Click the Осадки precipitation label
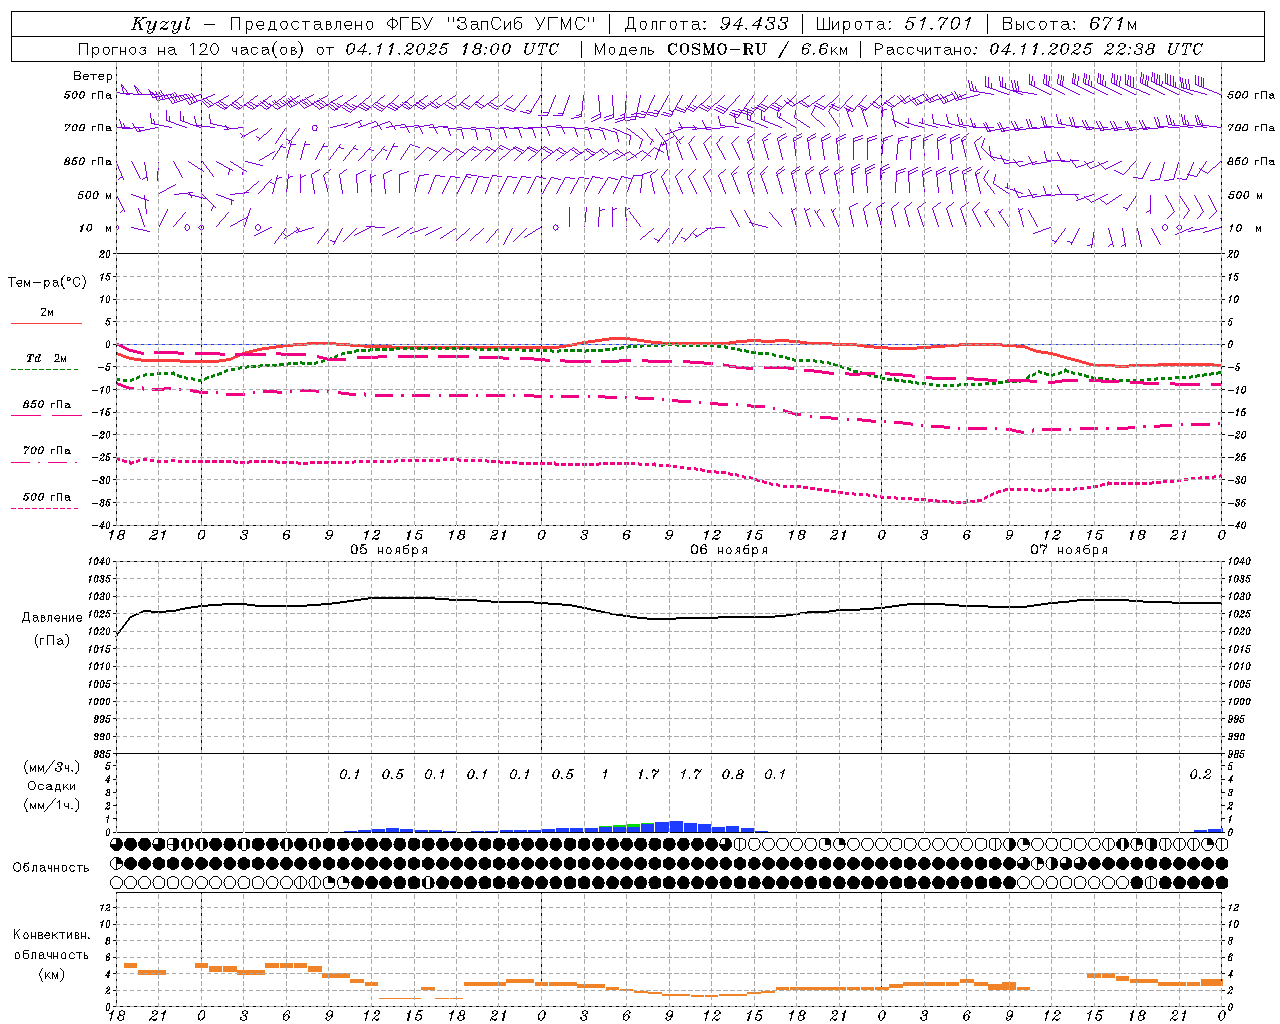This screenshot has height=1024, width=1280. click(52, 786)
